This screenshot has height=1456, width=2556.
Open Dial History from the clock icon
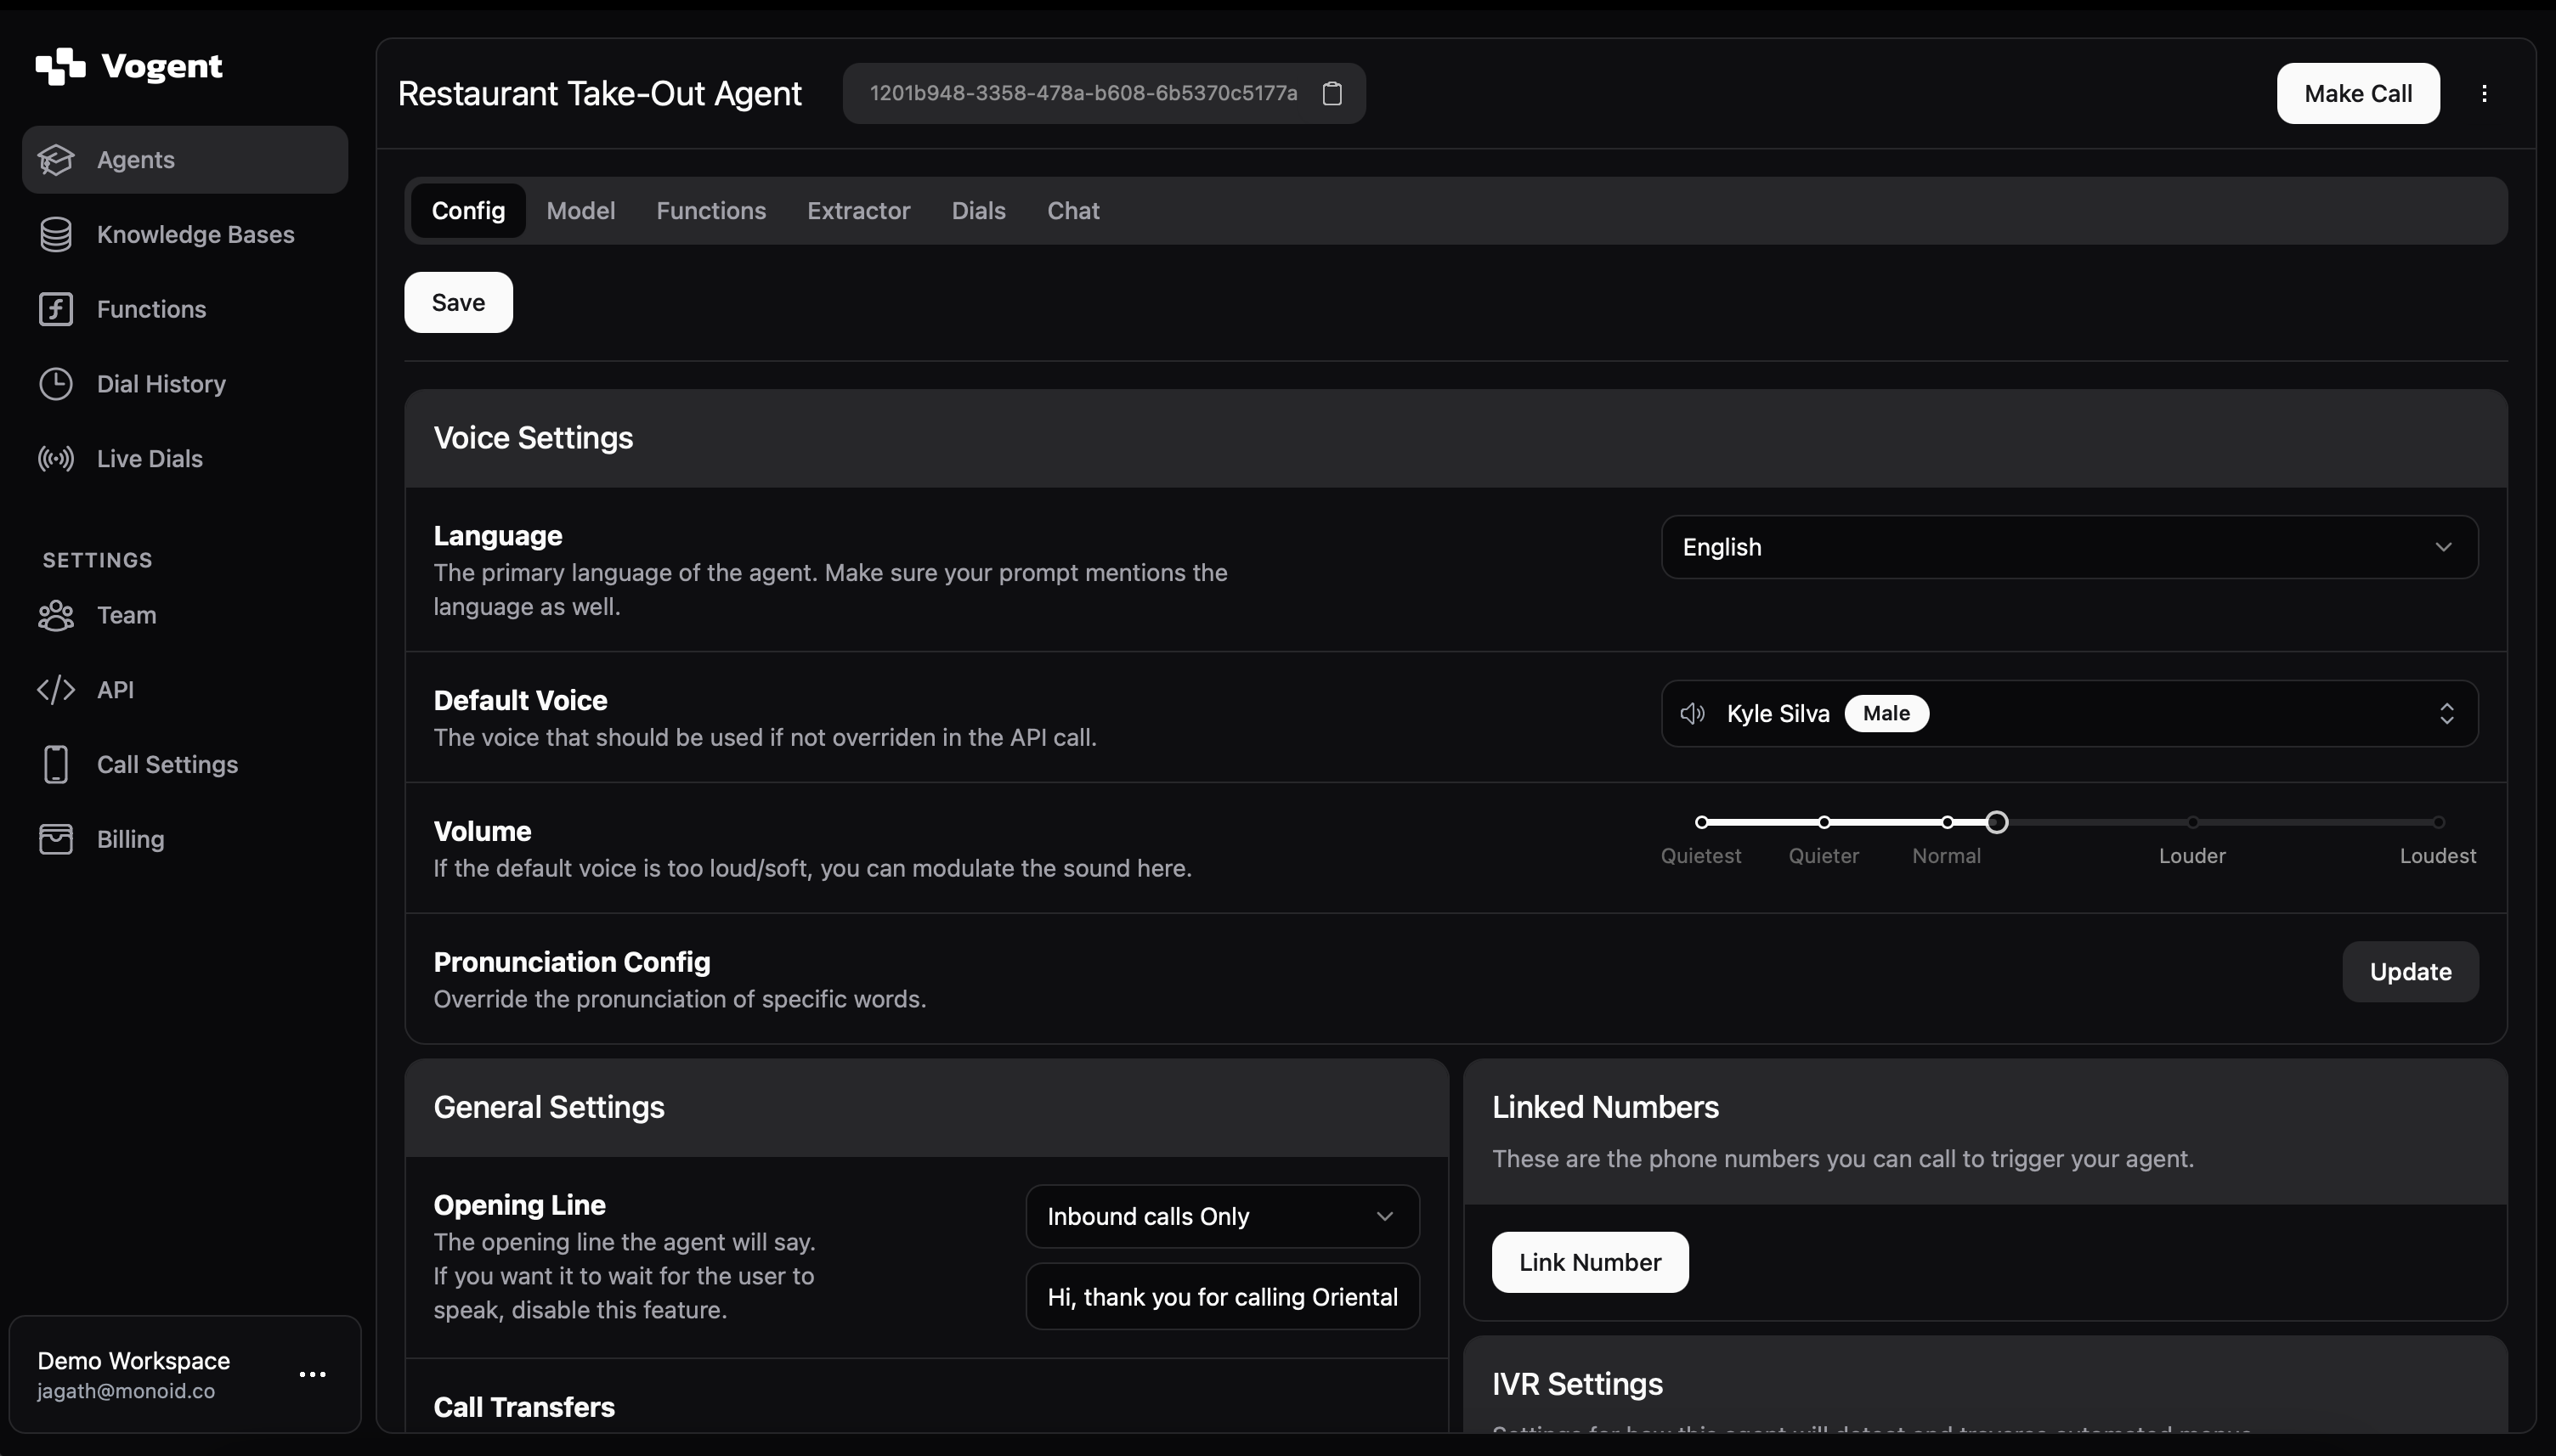56,384
